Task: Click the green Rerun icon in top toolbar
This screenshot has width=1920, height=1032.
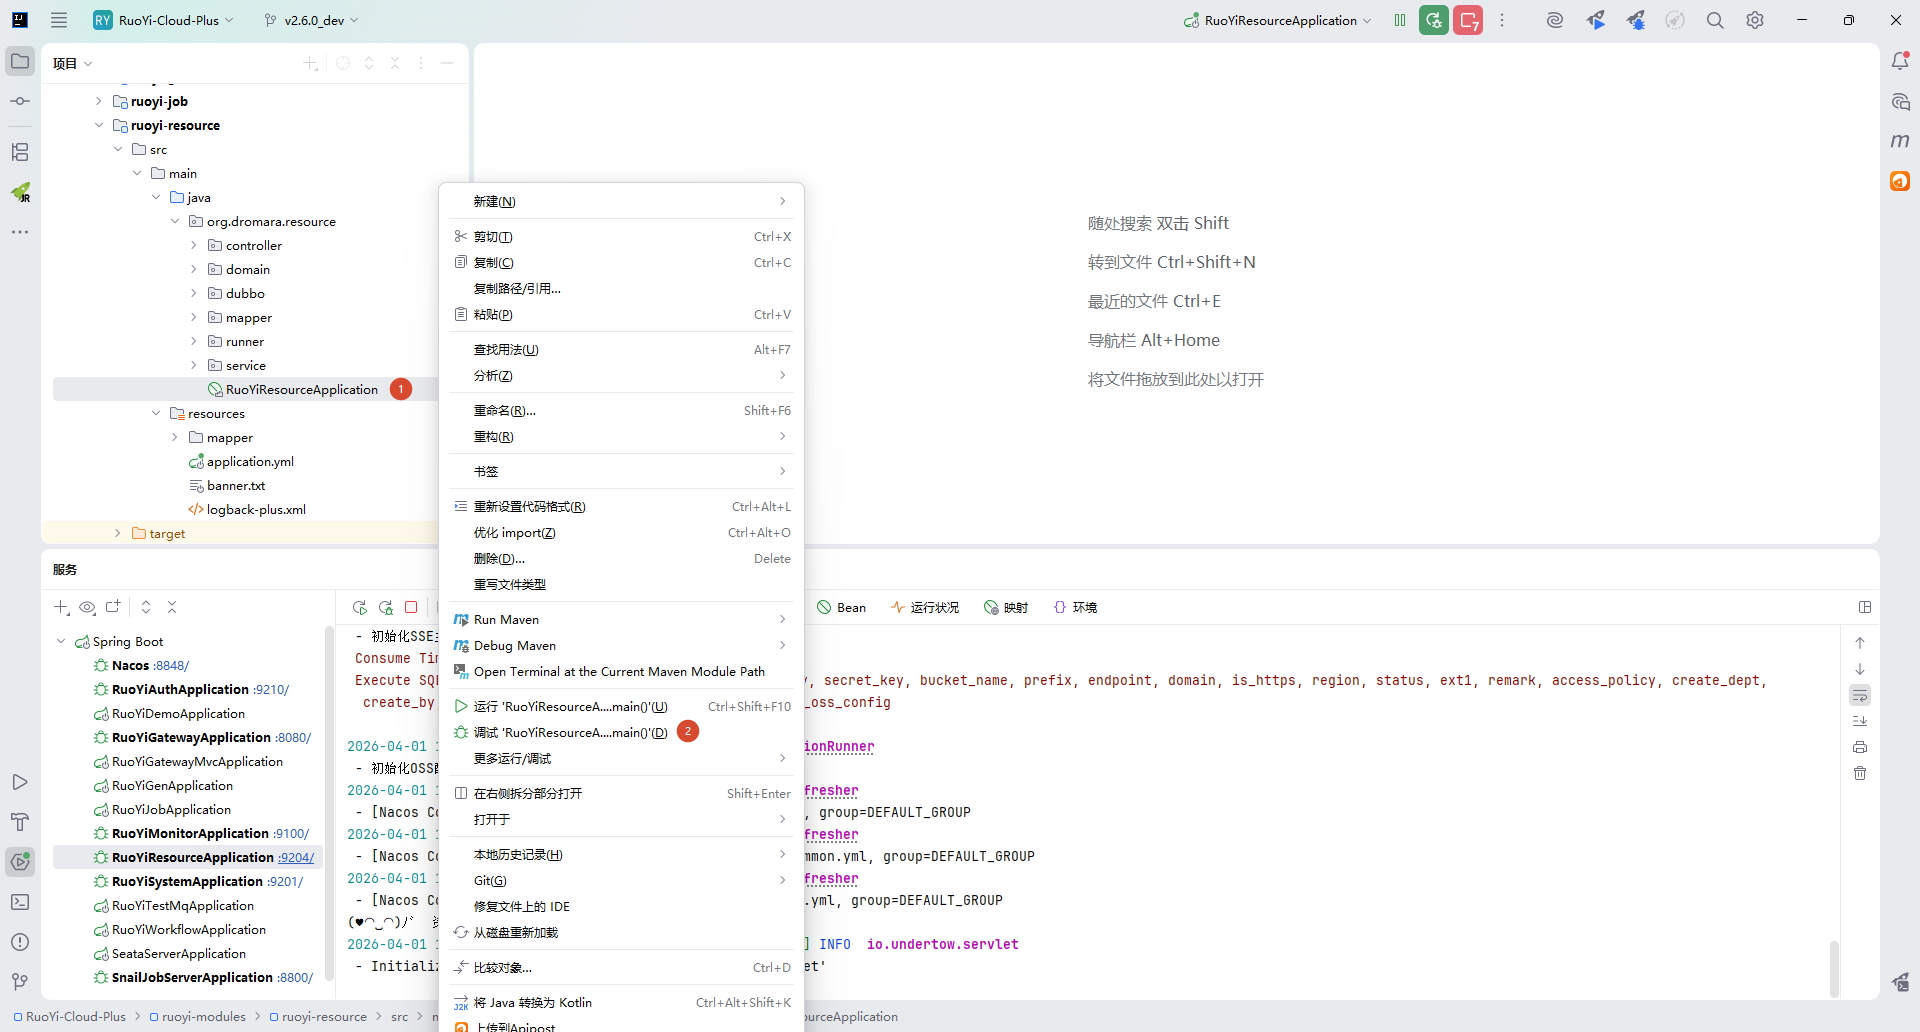Action: [1434, 20]
